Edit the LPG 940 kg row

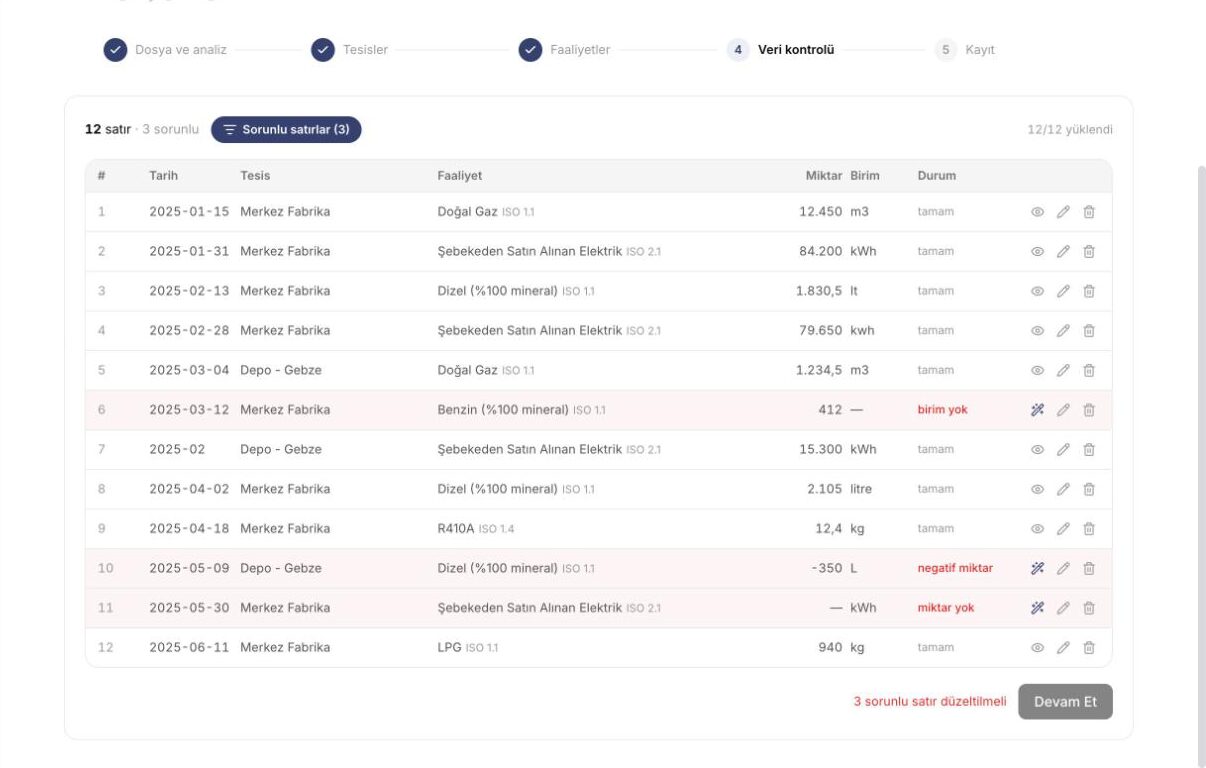tap(1063, 647)
